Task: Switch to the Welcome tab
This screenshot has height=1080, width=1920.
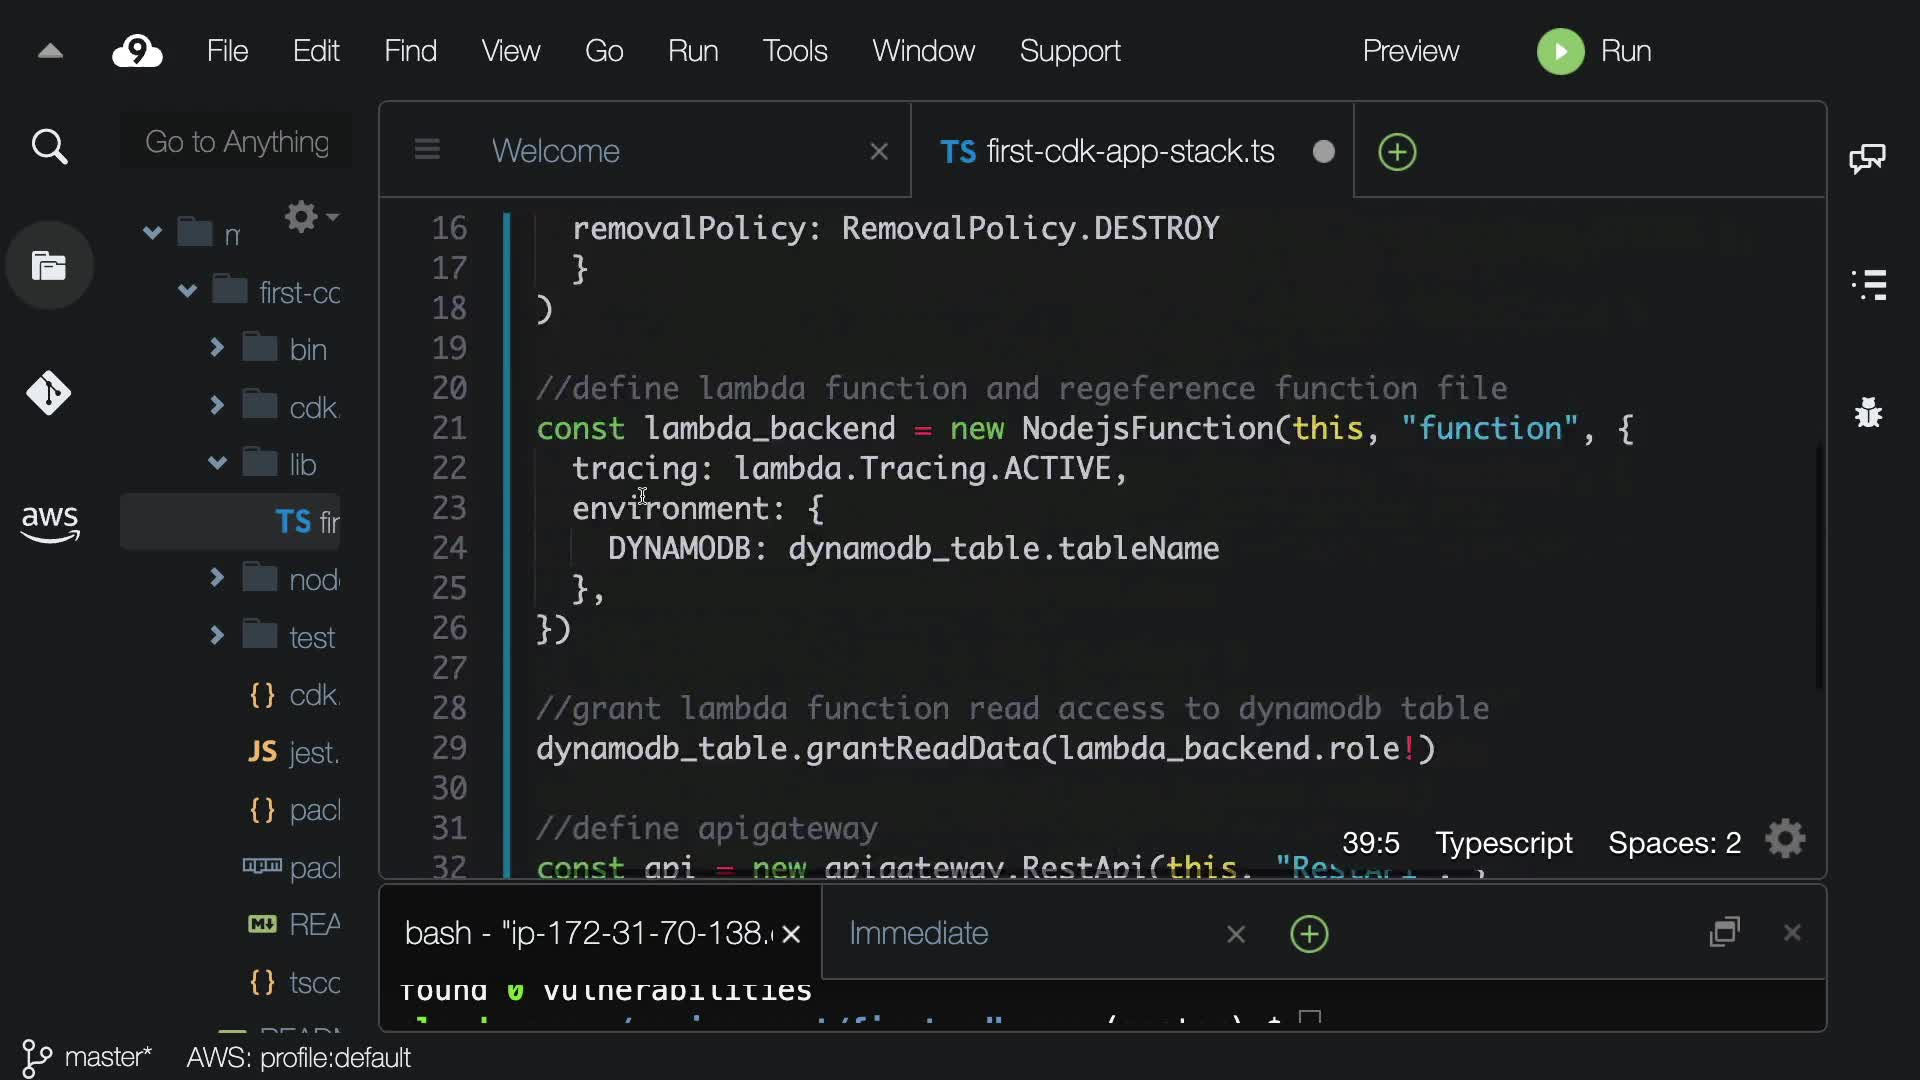Action: pos(556,151)
